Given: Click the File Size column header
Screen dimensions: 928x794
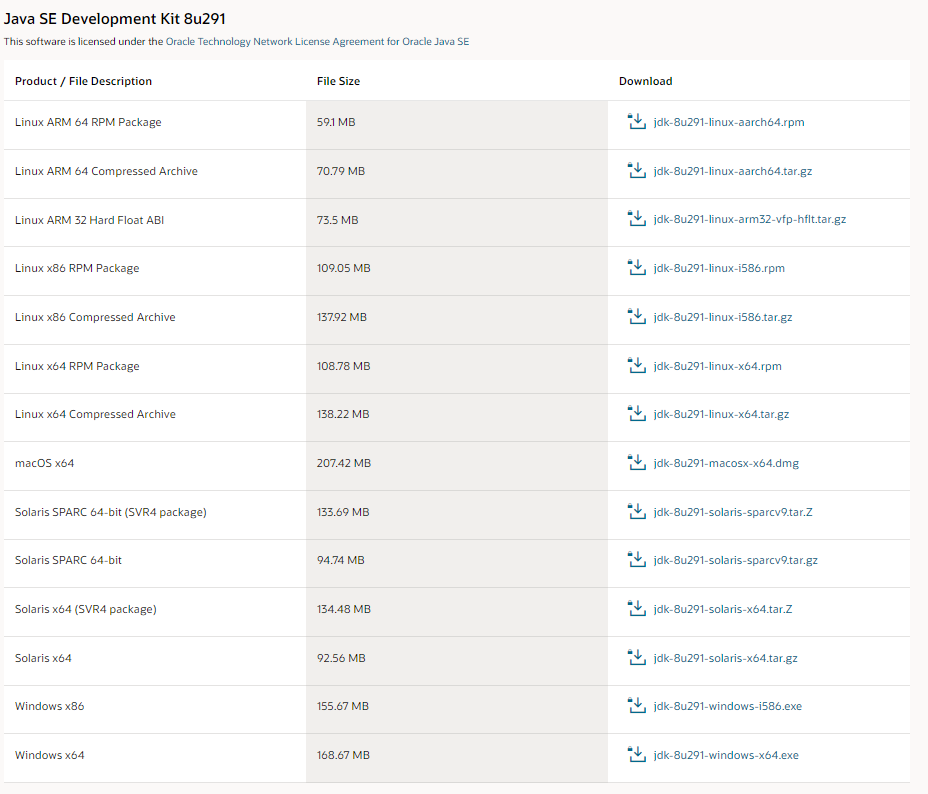Looking at the screenshot, I should tap(339, 81).
